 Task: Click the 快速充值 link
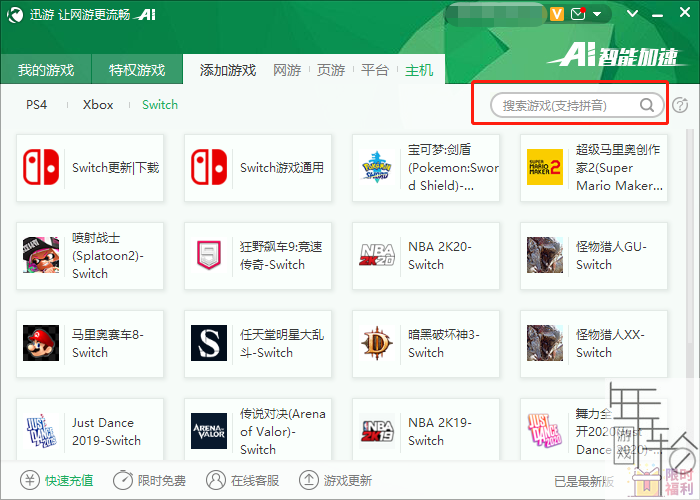[69, 481]
